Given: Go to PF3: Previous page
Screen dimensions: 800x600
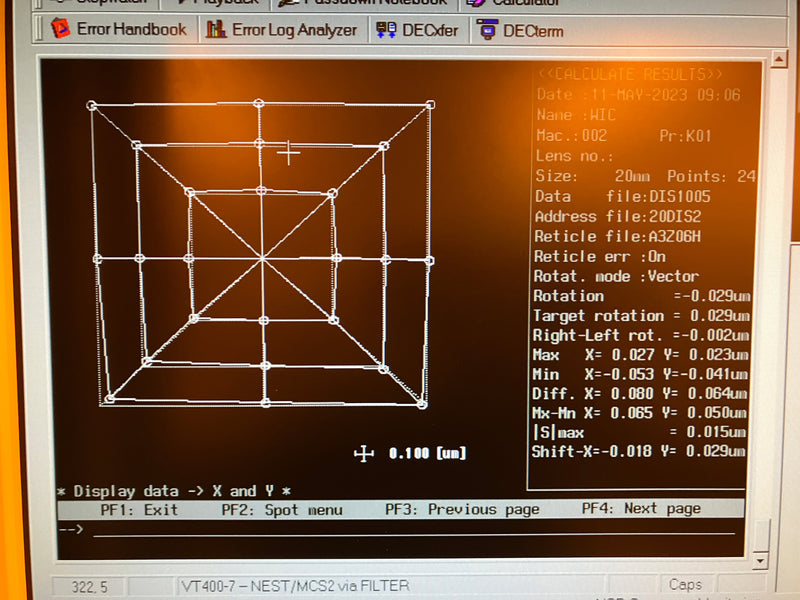Looking at the screenshot, I should 462,509.
